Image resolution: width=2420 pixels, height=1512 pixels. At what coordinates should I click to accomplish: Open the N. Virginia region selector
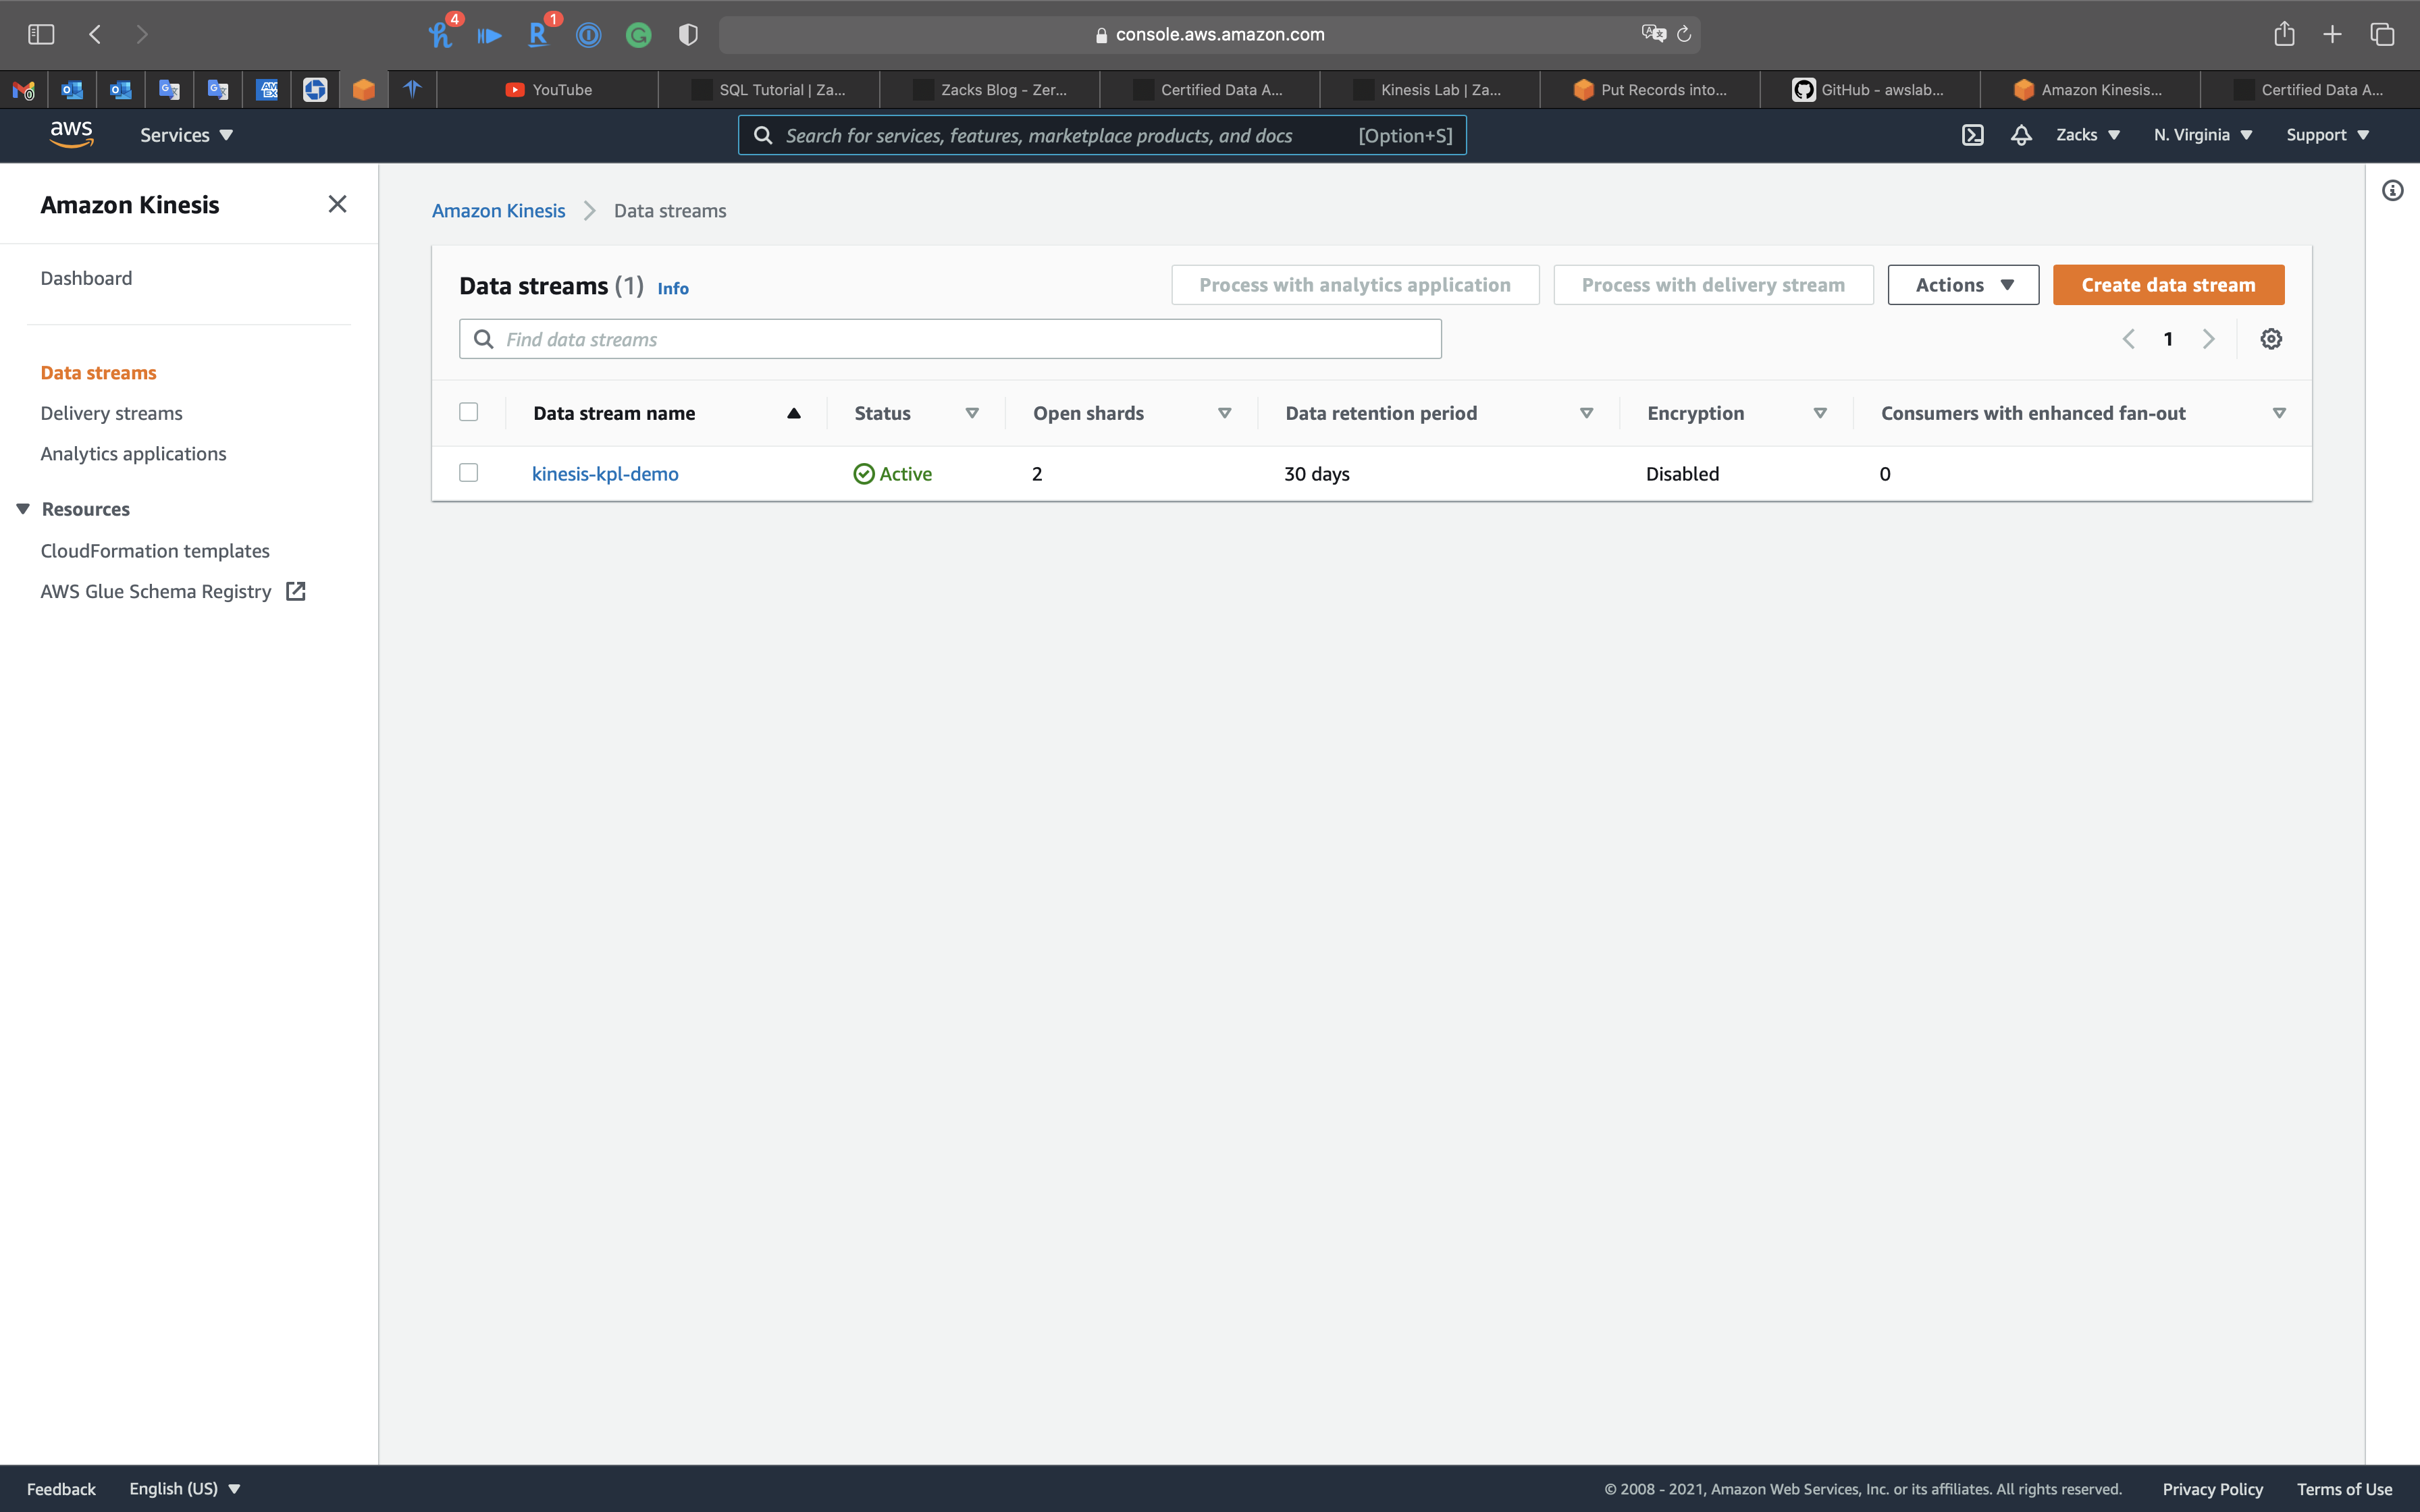tap(2202, 135)
